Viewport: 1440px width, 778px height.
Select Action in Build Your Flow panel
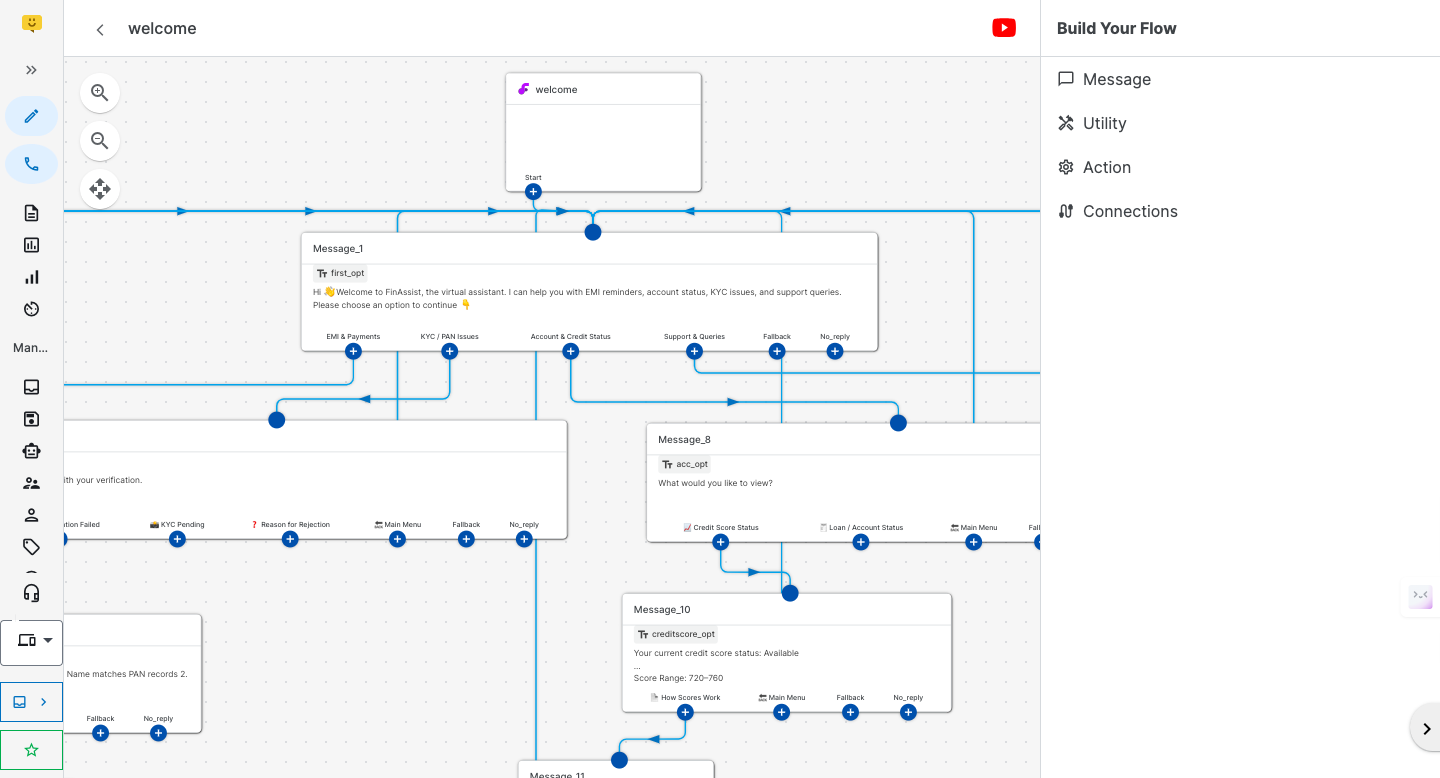[1106, 167]
